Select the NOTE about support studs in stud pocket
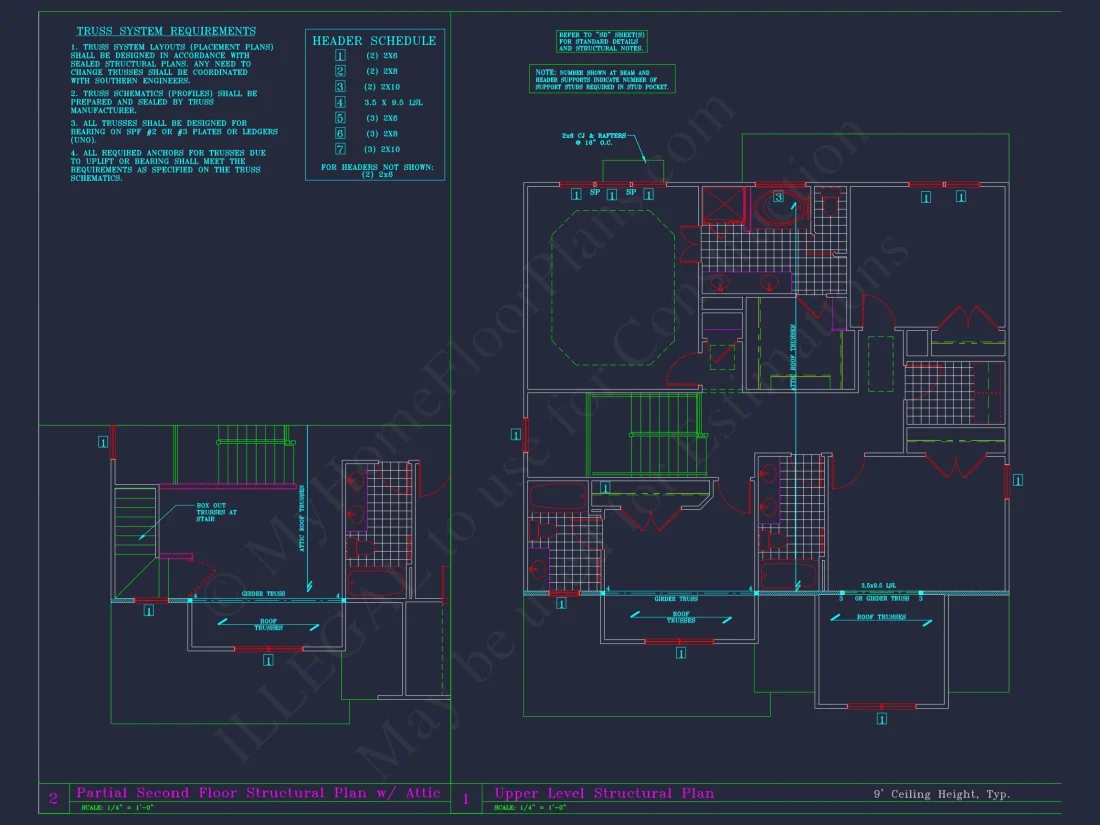 pyautogui.click(x=603, y=79)
